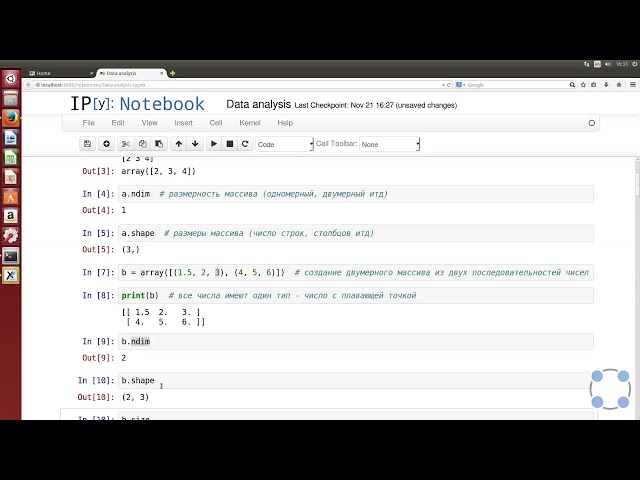This screenshot has width=640, height=480.
Task: Restart kernel circular arrow icon
Action: [x=245, y=144]
